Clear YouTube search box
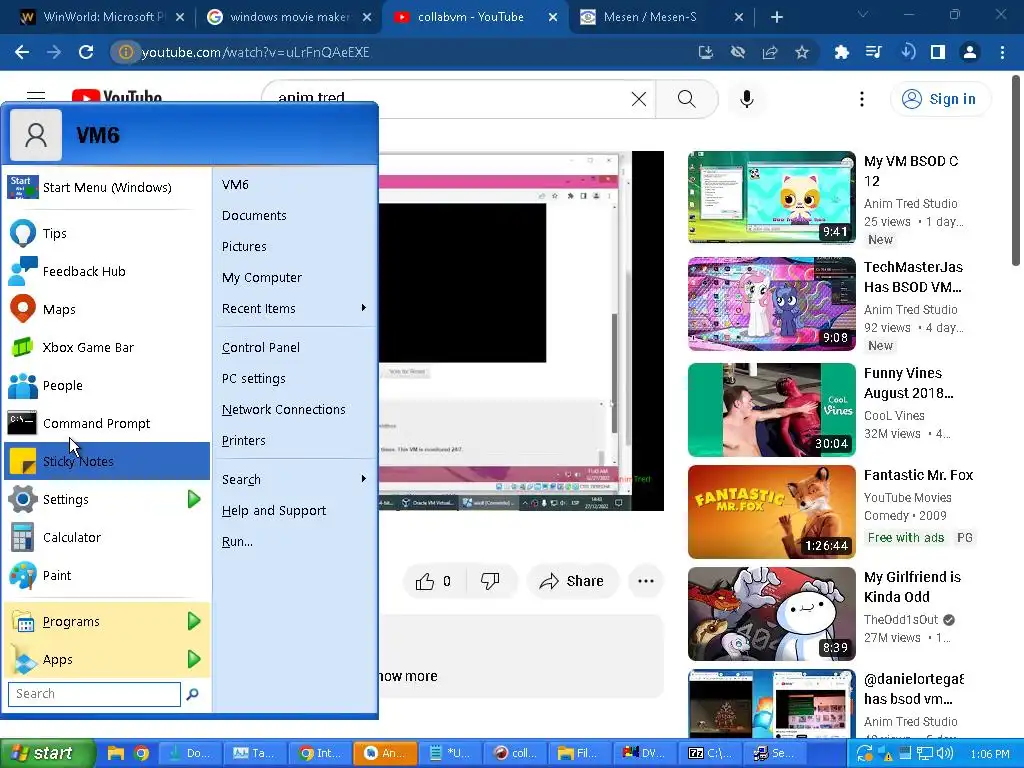Image resolution: width=1024 pixels, height=768 pixels. point(639,99)
